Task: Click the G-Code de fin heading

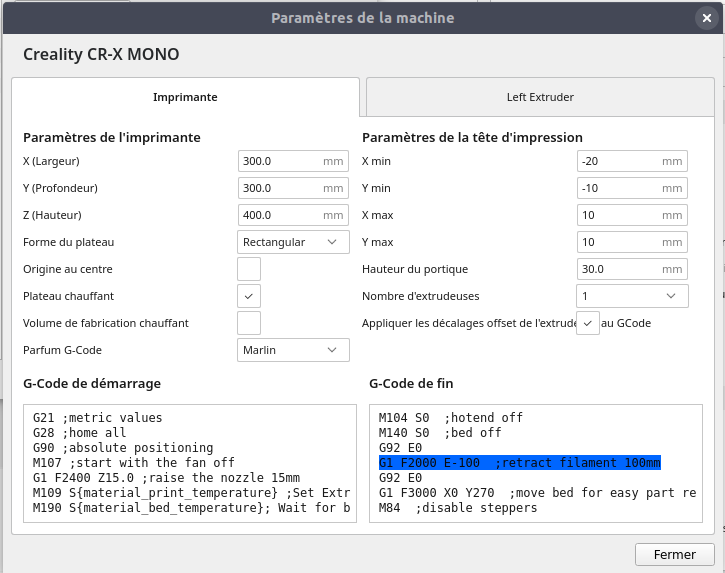Action: 411,383
